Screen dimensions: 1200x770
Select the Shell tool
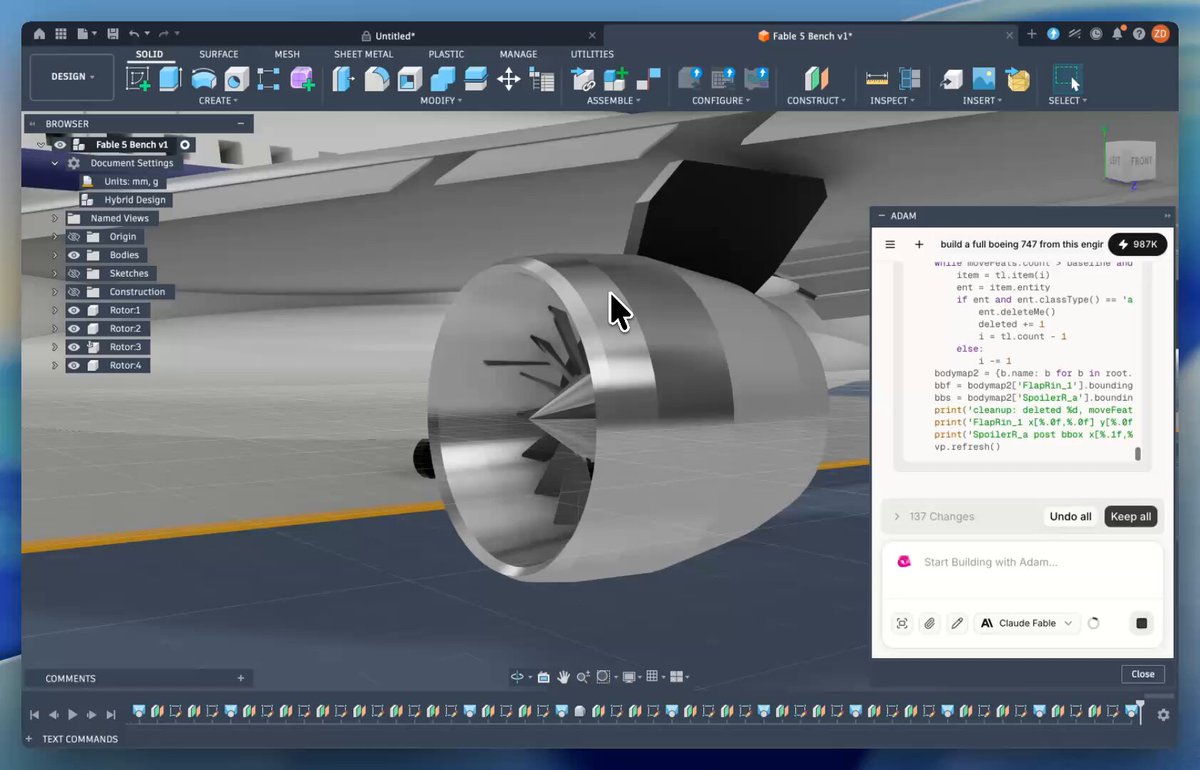click(410, 79)
